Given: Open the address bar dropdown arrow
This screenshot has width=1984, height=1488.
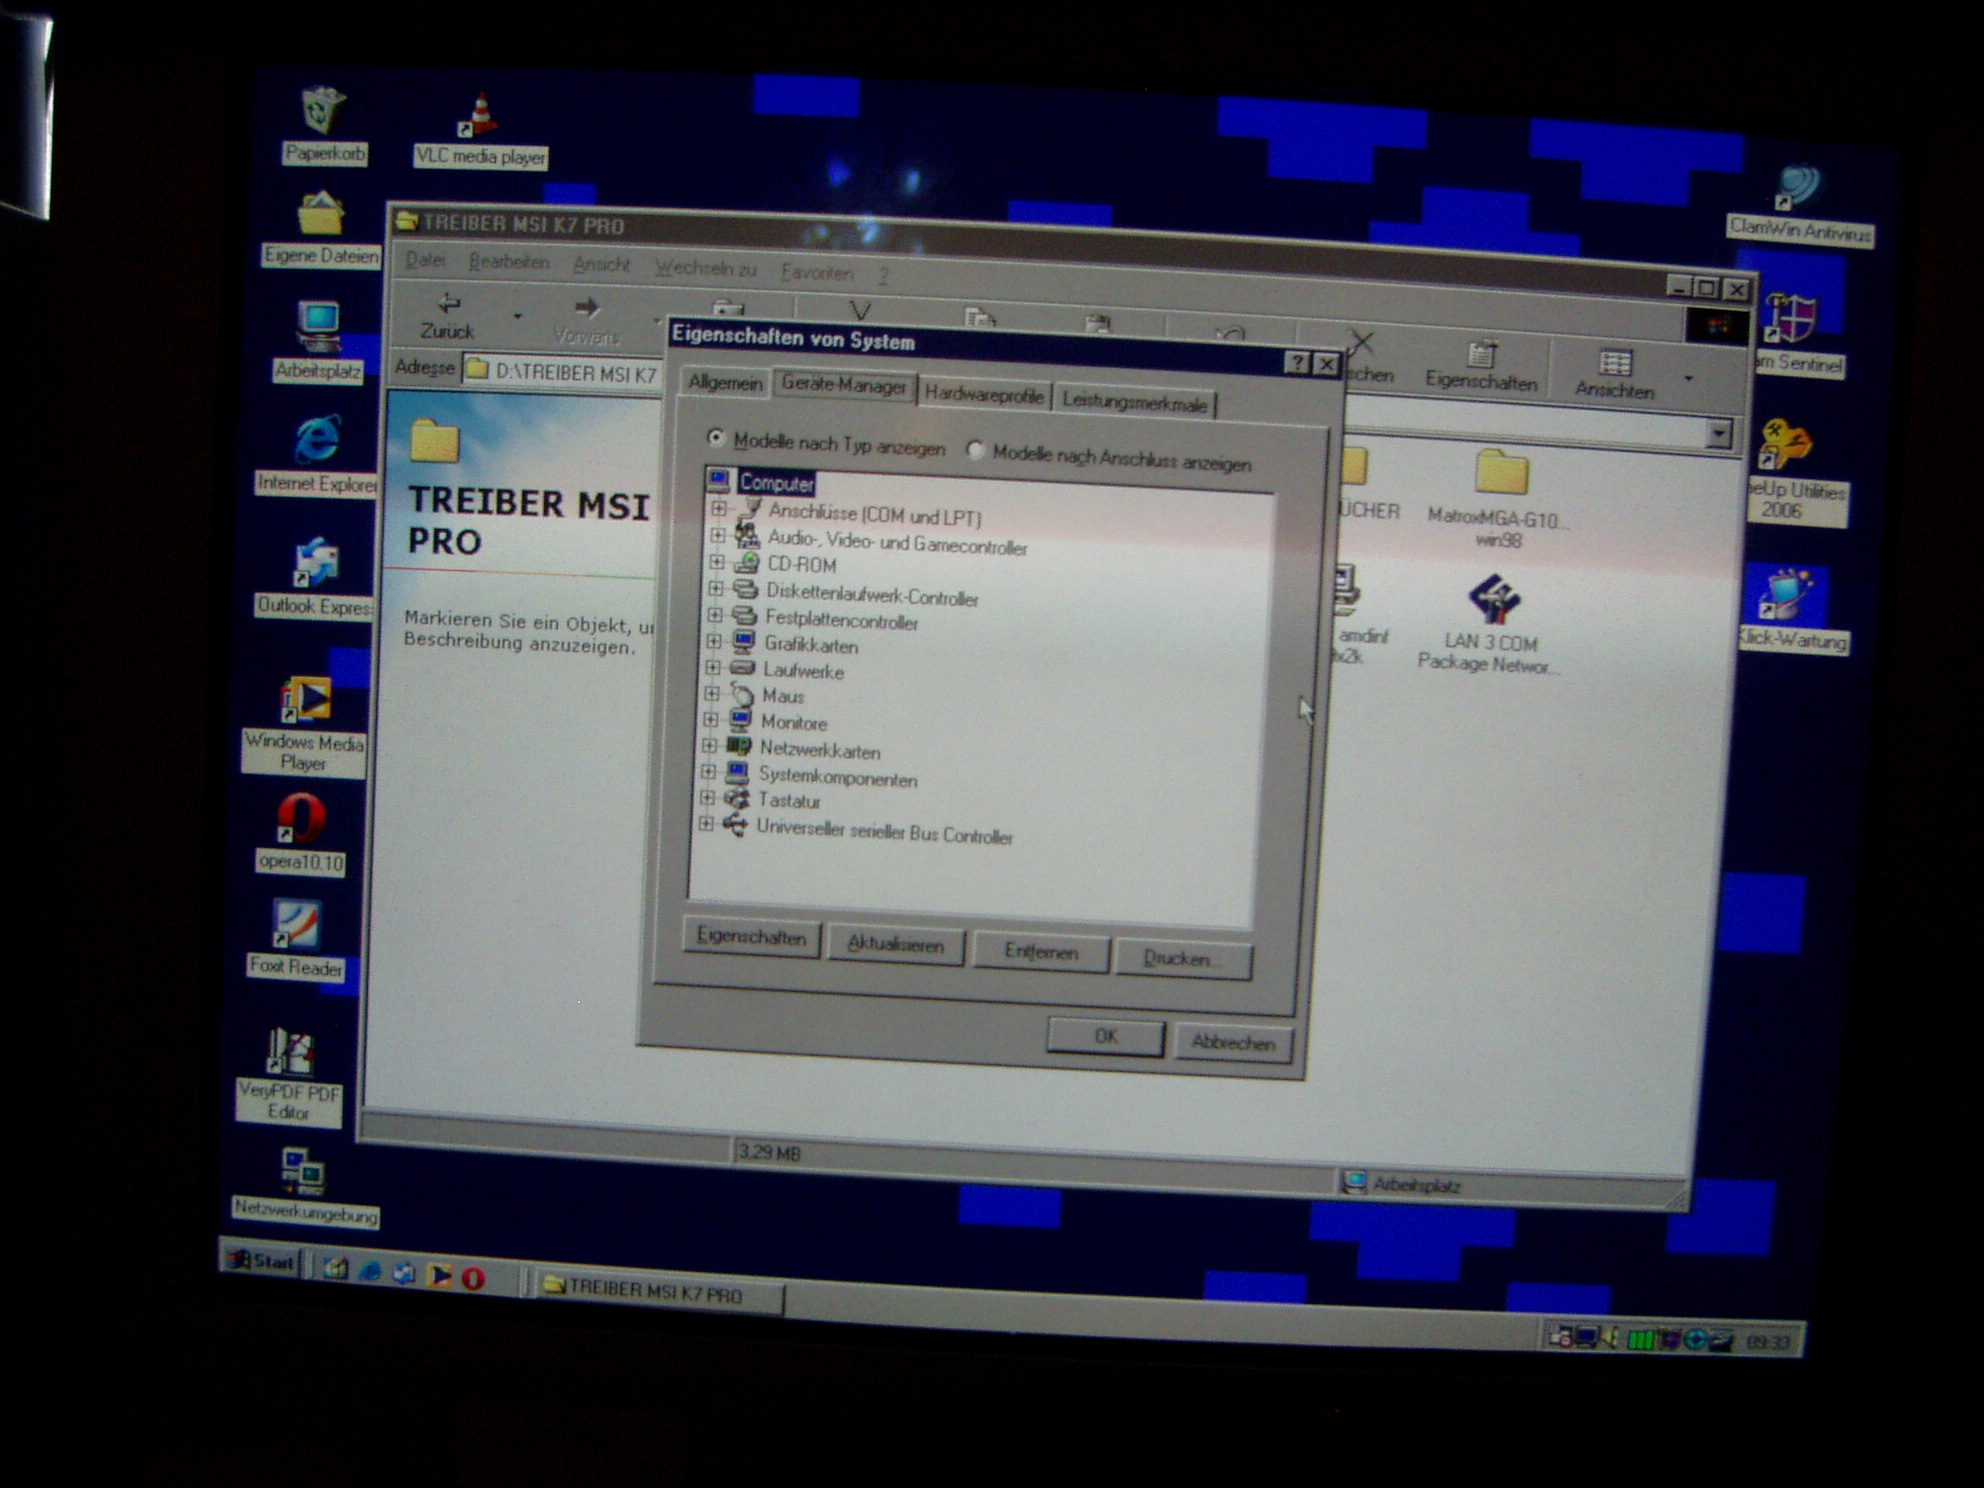Looking at the screenshot, I should [1718, 433].
